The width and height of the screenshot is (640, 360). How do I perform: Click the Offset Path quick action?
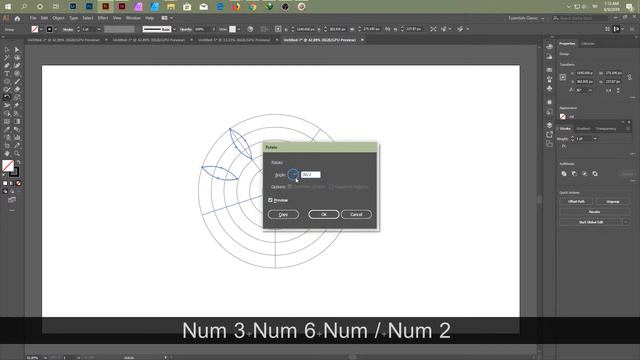tap(576, 202)
